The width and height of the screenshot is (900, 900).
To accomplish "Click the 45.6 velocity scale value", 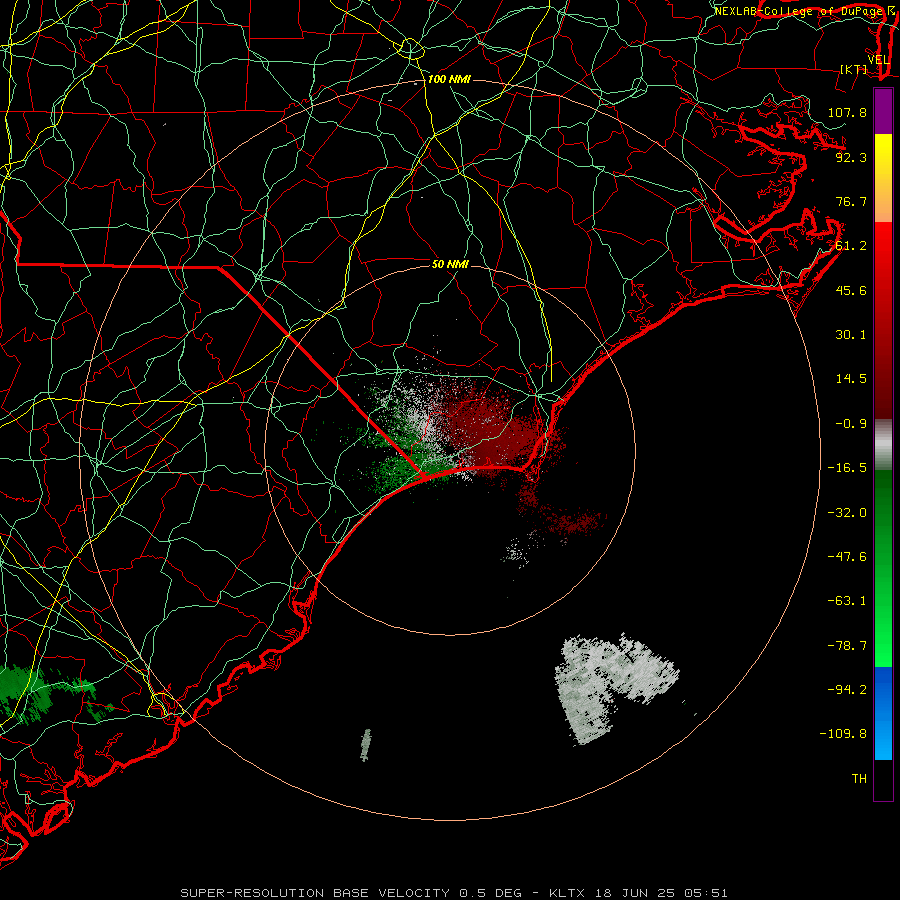I will 851,290.
